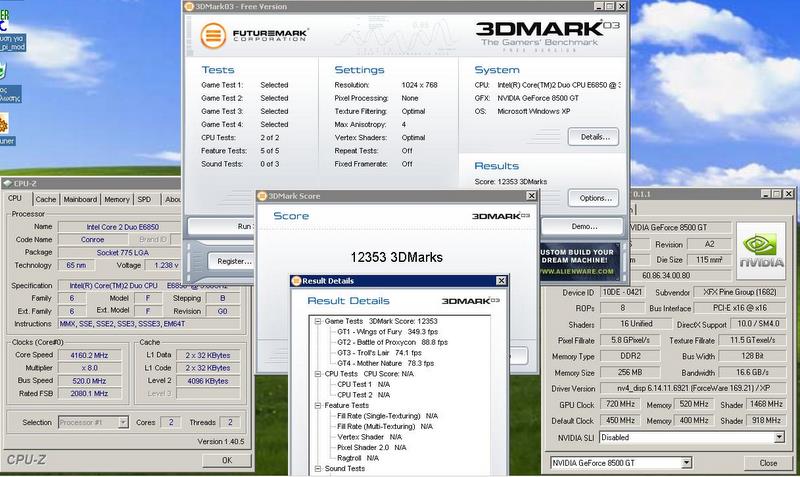Click the Bus Speed 520.0 MHz value
The image size is (800, 477).
89,381
